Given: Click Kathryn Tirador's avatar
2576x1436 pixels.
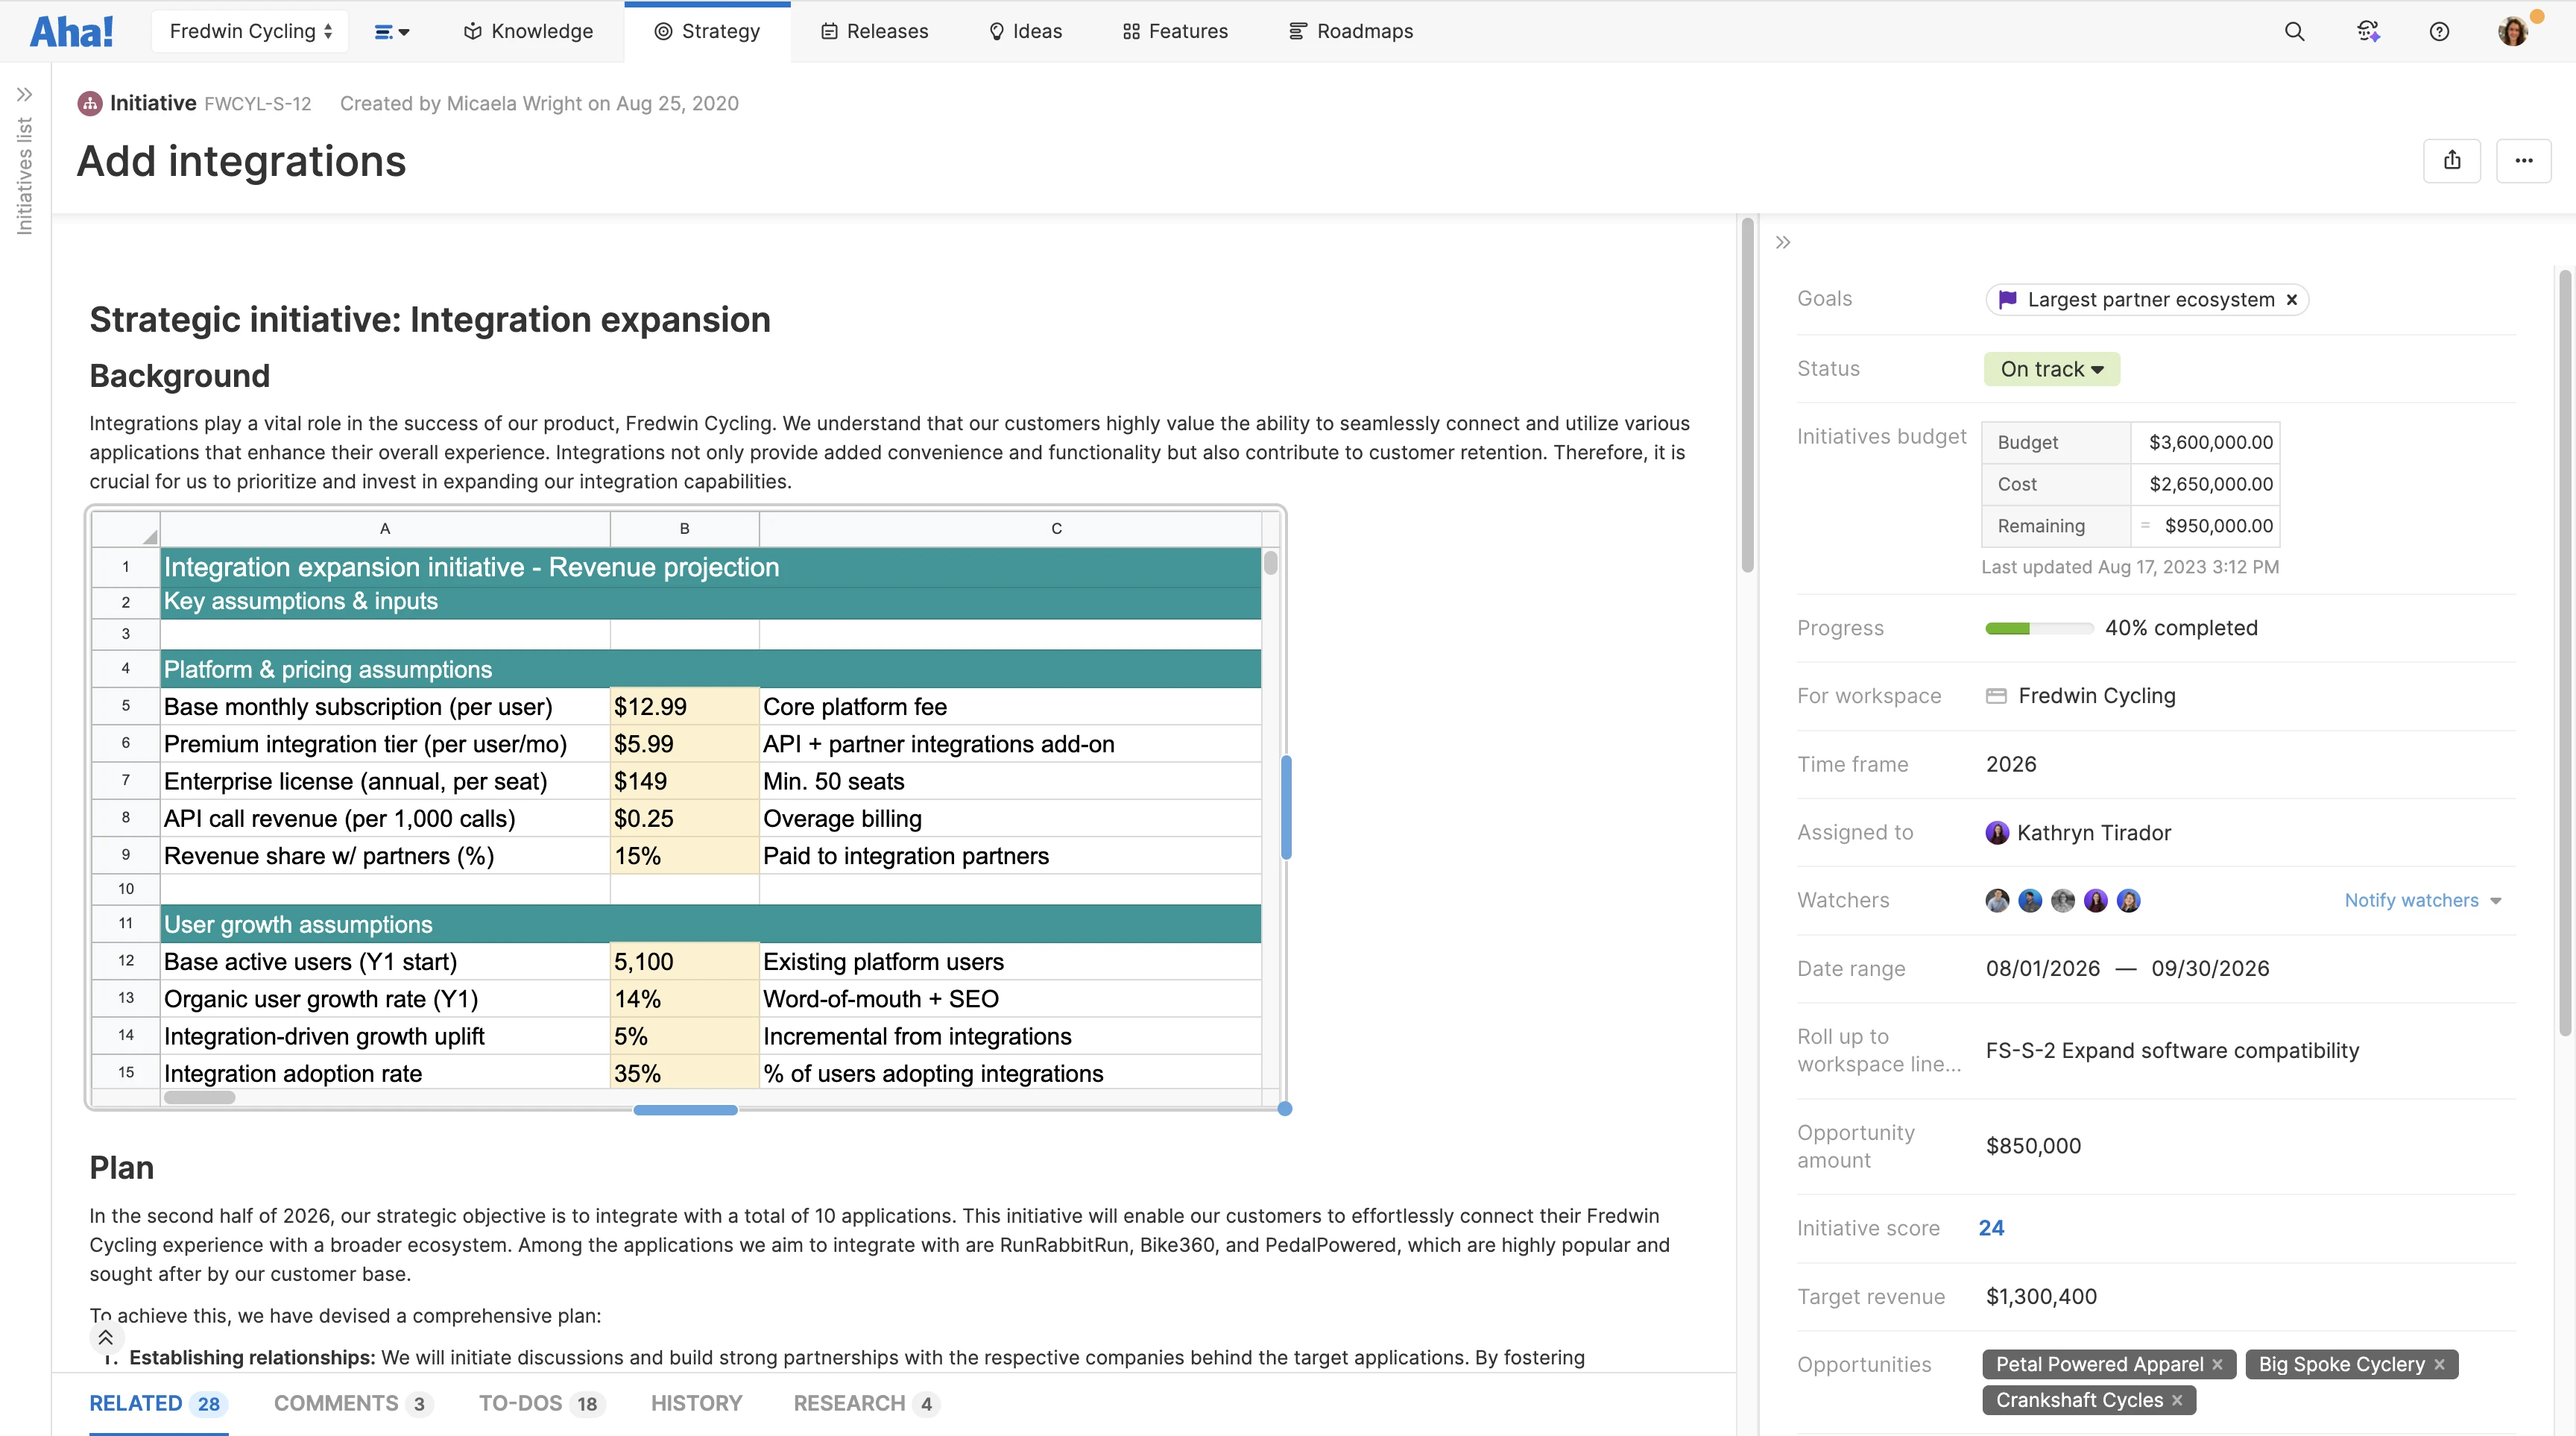Looking at the screenshot, I should (1997, 833).
